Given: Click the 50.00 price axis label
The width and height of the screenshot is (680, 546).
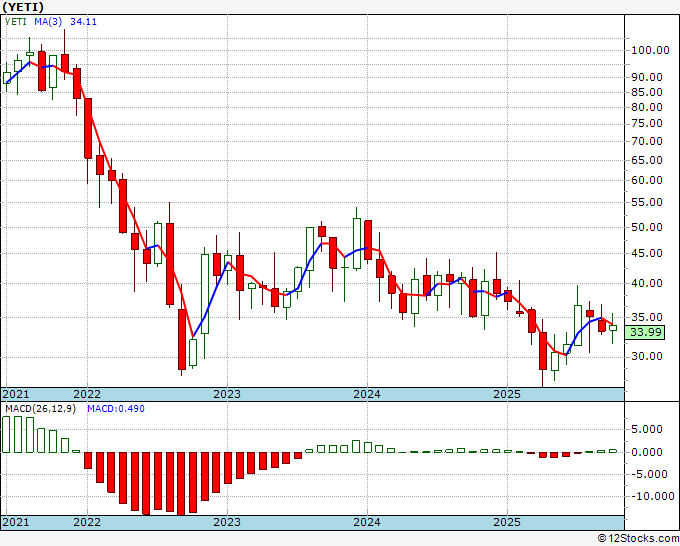Looking at the screenshot, I should (647, 227).
